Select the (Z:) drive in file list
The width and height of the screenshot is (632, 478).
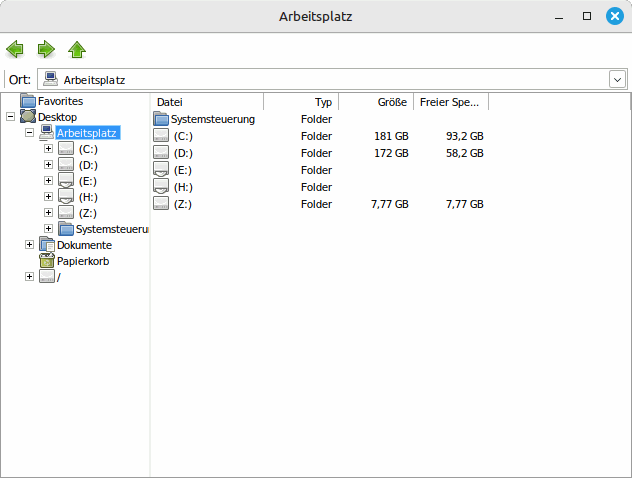[x=182, y=204]
